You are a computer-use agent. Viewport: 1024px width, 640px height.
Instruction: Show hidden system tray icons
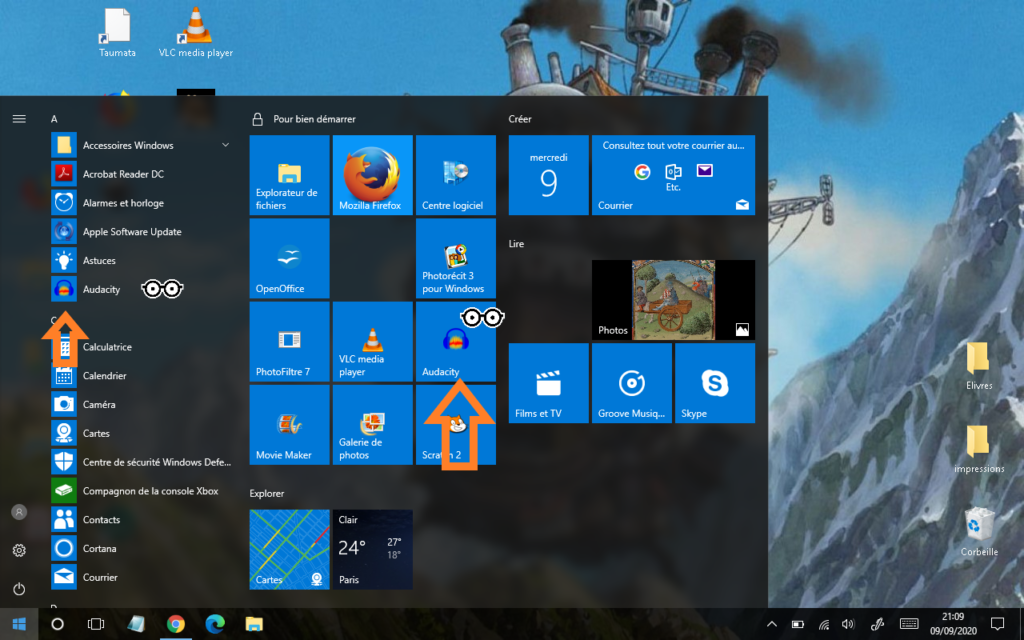click(x=771, y=624)
